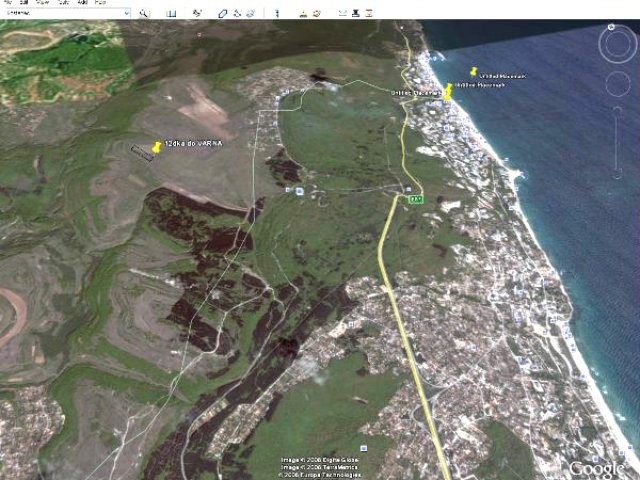Click the 12dka do VARNA label
640x480 pixels.
tap(193, 144)
